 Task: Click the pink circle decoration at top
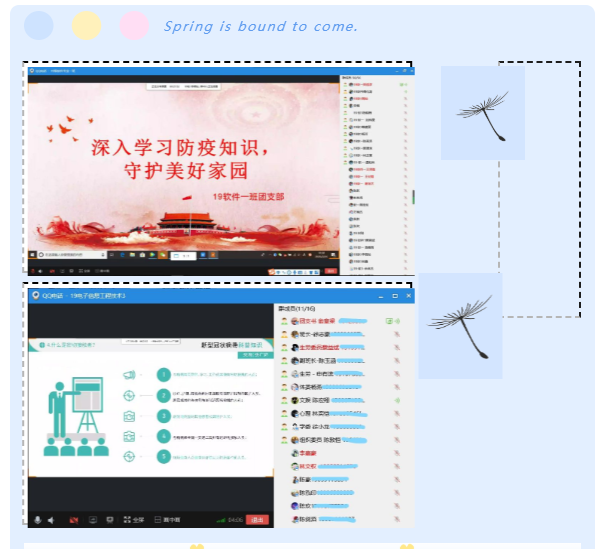[134, 26]
